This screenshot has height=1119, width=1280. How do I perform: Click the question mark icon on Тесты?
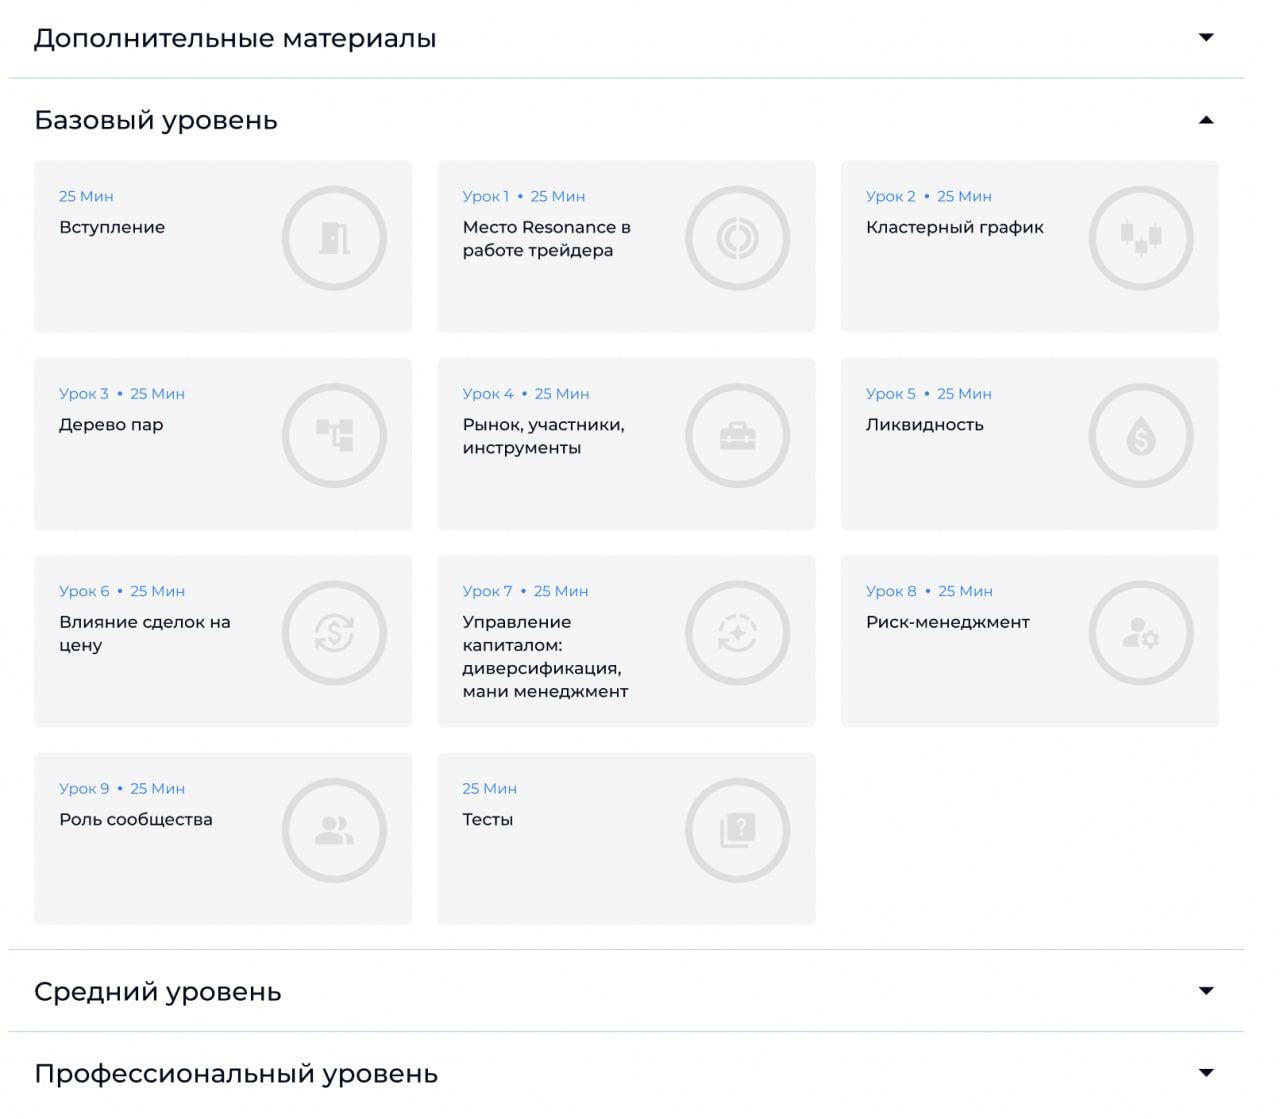coord(738,831)
